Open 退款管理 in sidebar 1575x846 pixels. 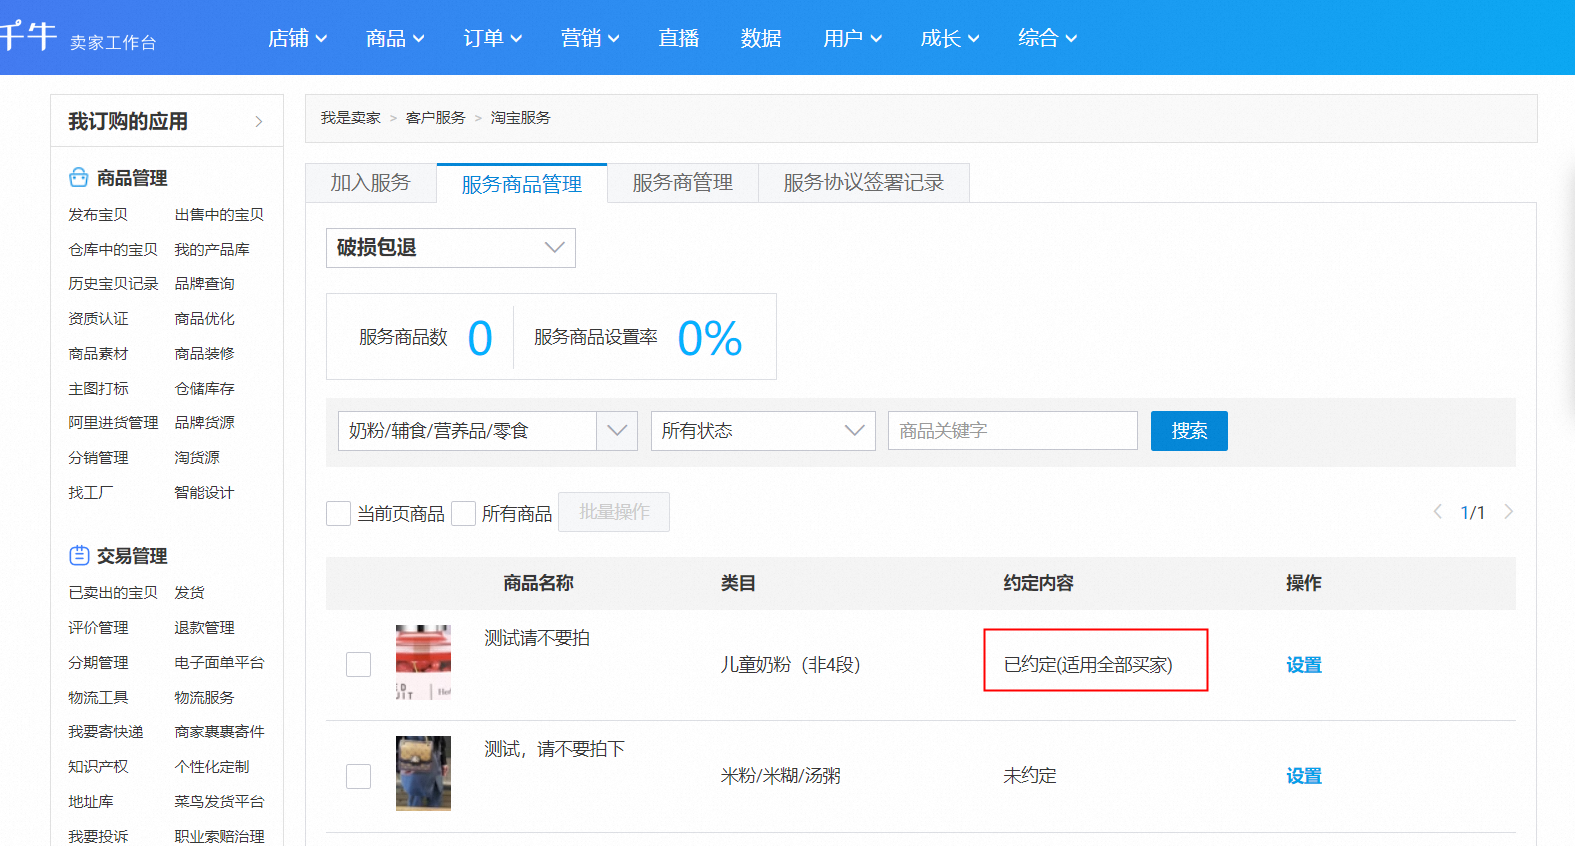[x=204, y=628]
